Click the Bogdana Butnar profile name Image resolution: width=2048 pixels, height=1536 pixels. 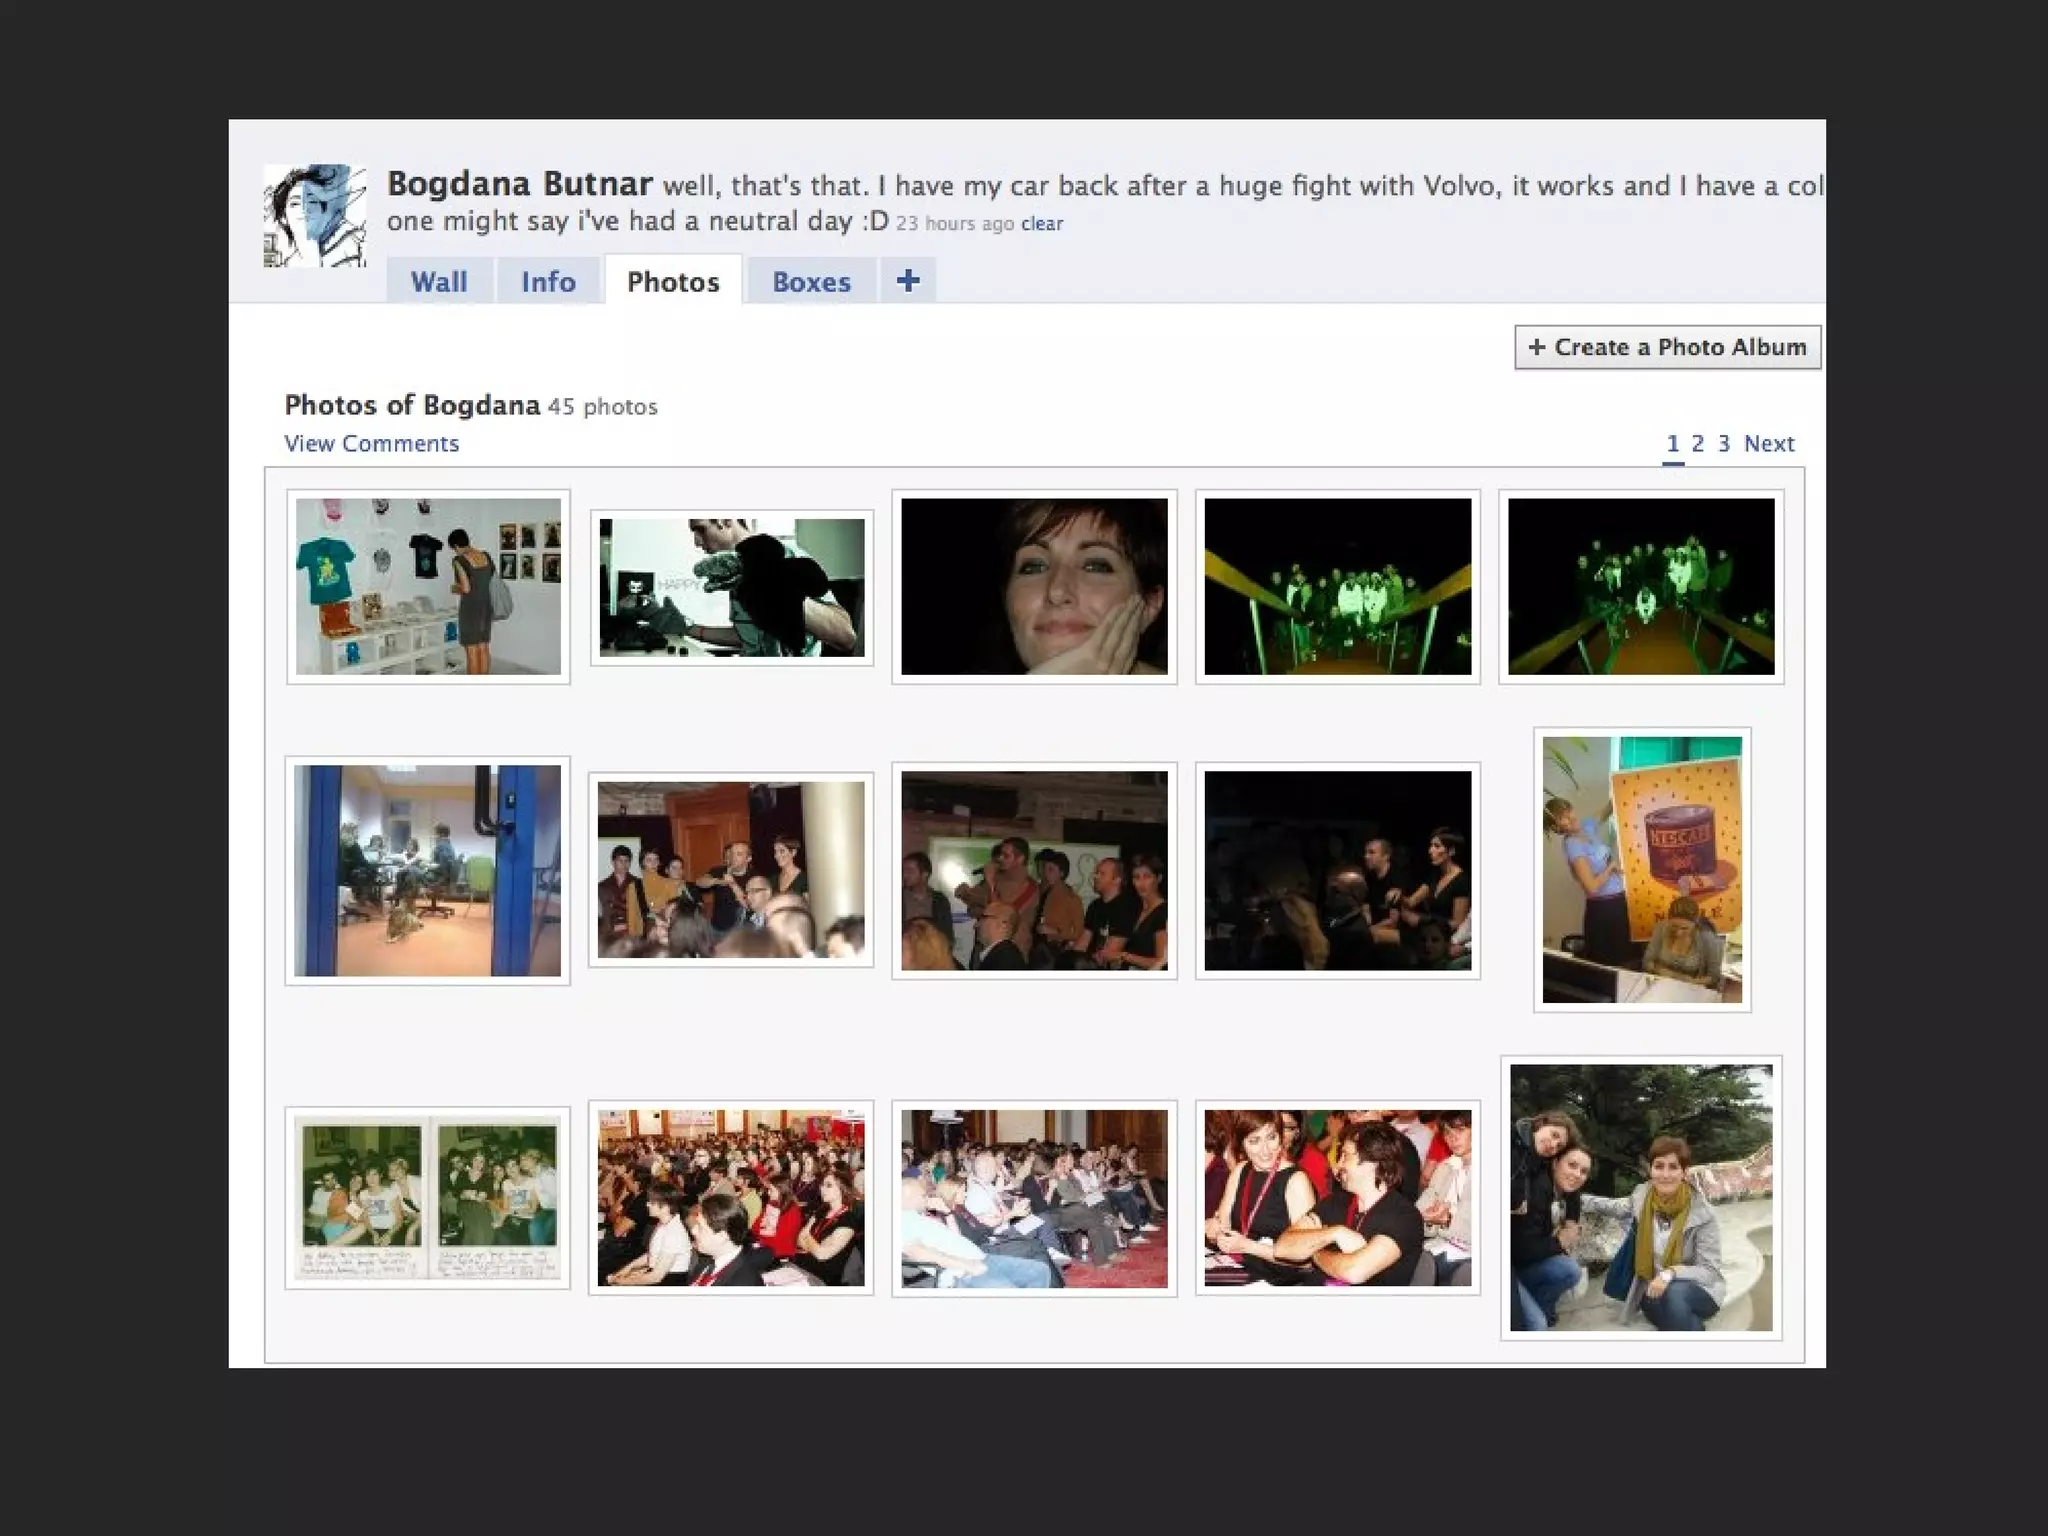519,184
